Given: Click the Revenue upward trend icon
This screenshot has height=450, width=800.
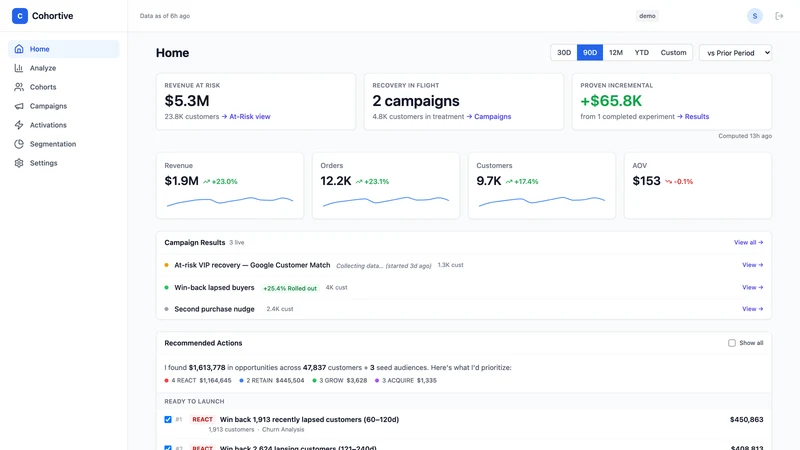Looking at the screenshot, I should click(206, 182).
